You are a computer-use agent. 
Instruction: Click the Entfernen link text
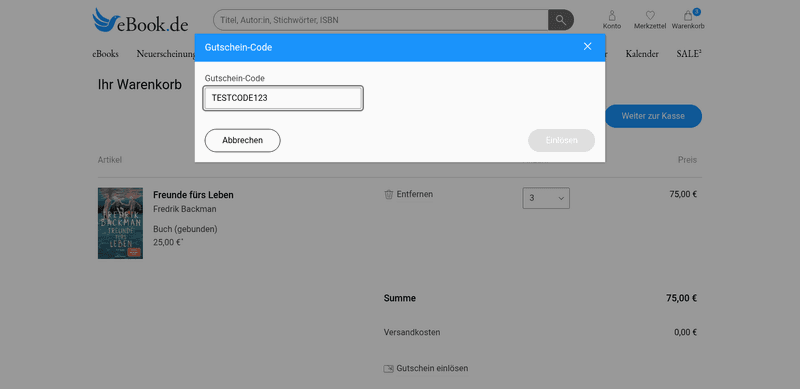415,194
